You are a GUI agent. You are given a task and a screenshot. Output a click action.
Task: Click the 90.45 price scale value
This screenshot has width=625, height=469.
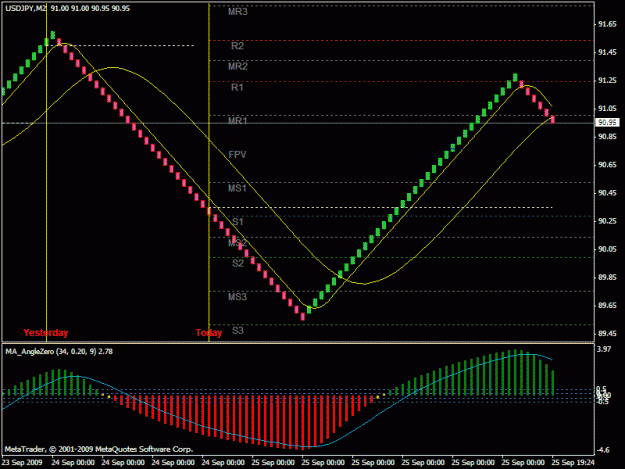pos(607,193)
